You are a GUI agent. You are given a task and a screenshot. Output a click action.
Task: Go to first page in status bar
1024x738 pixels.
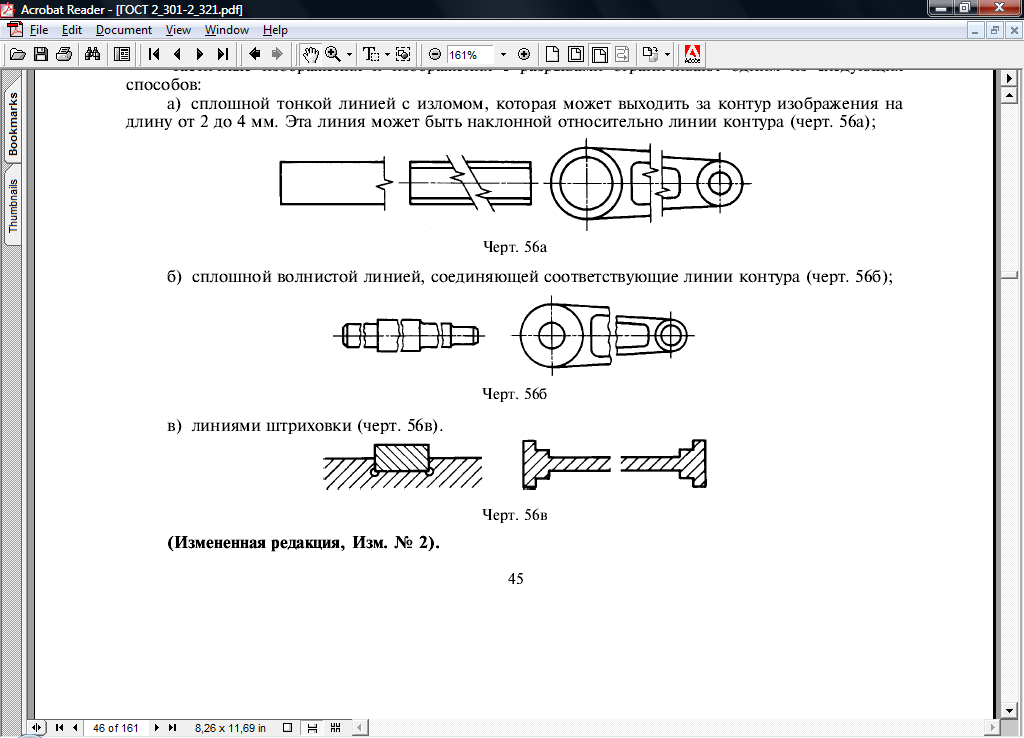click(x=59, y=728)
